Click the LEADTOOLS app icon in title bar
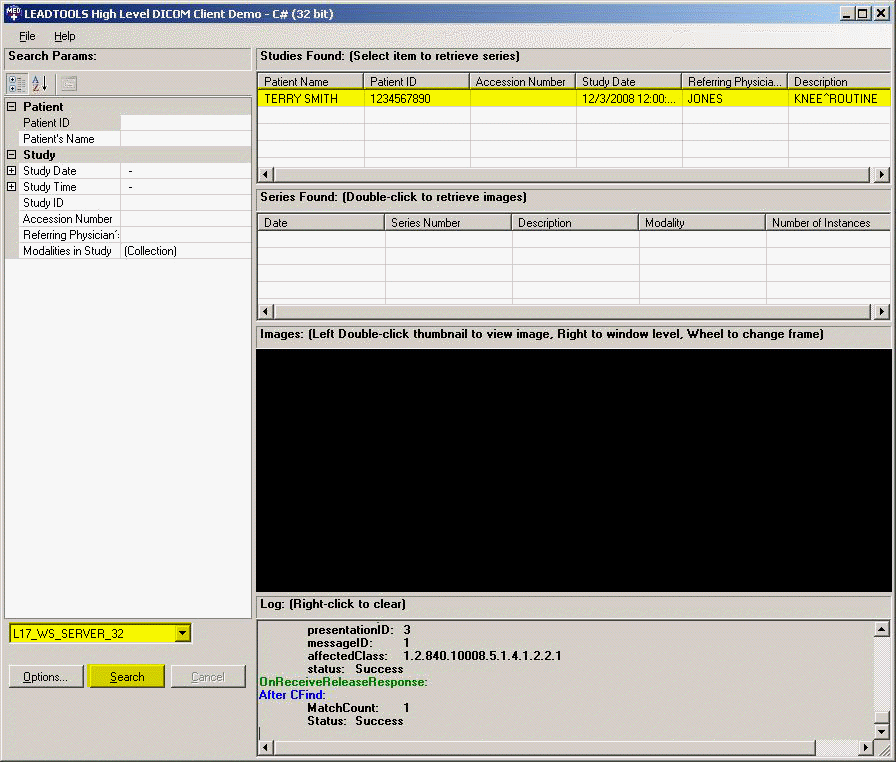The width and height of the screenshot is (896, 762). point(12,12)
